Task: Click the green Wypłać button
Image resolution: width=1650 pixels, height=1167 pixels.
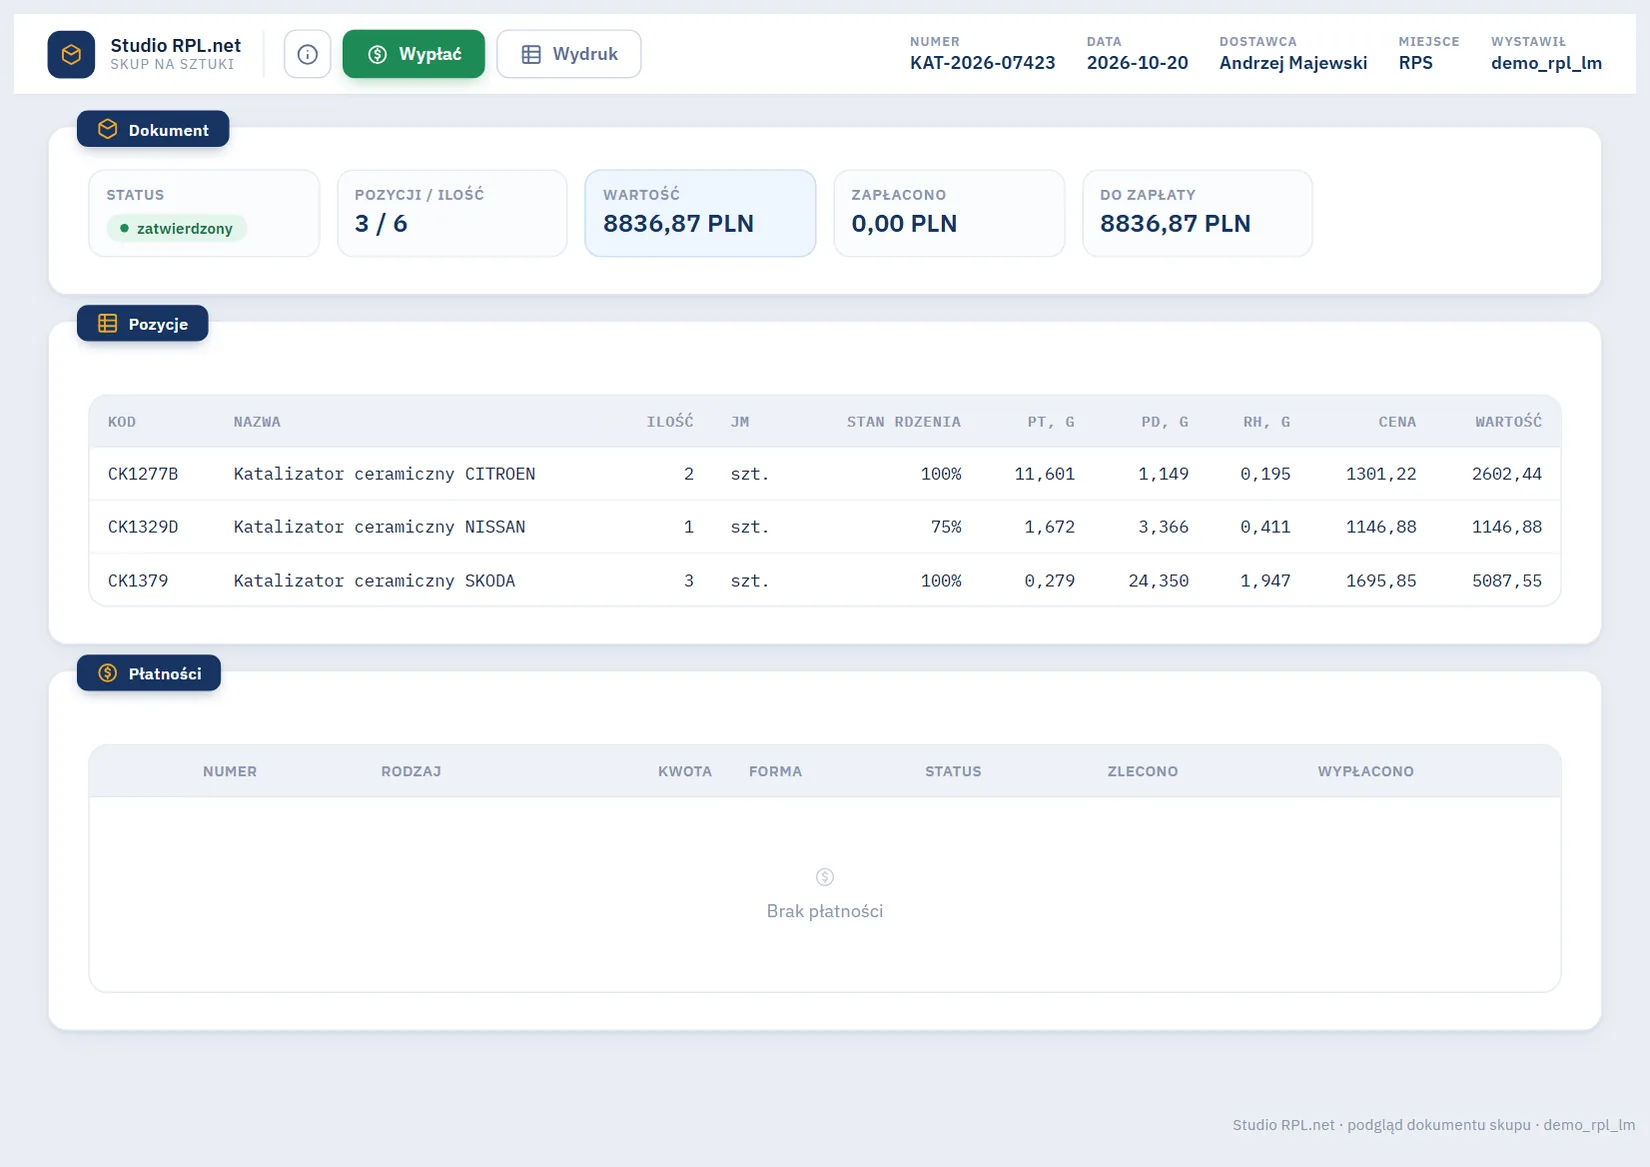Action: [413, 54]
